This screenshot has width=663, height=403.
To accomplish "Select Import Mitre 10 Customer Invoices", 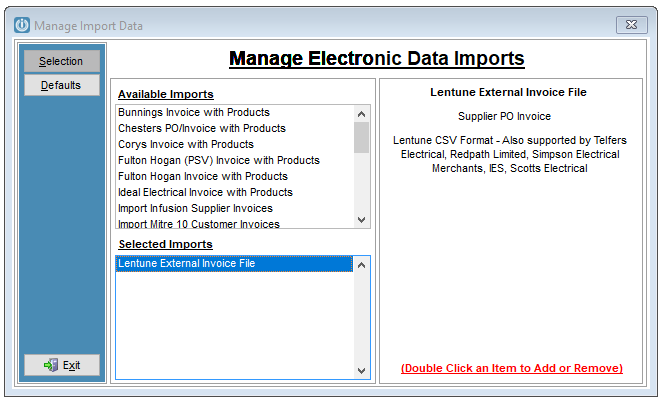I will (x=235, y=223).
